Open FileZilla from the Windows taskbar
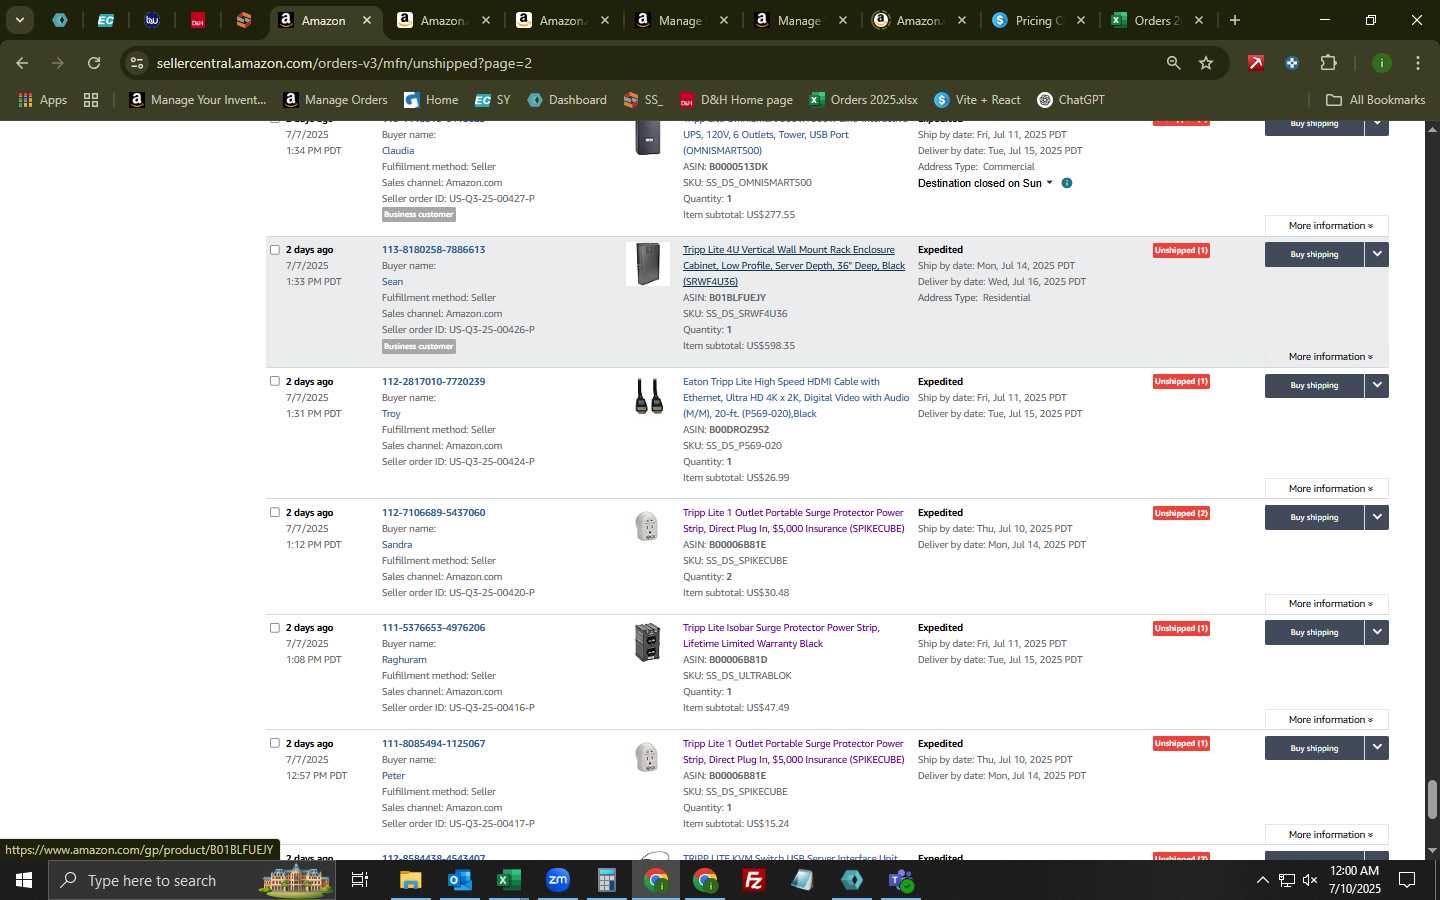 pyautogui.click(x=754, y=880)
